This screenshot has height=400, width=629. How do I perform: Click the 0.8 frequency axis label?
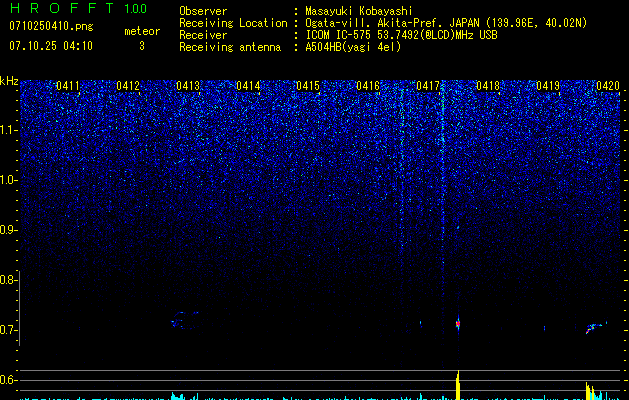[x=8, y=280]
